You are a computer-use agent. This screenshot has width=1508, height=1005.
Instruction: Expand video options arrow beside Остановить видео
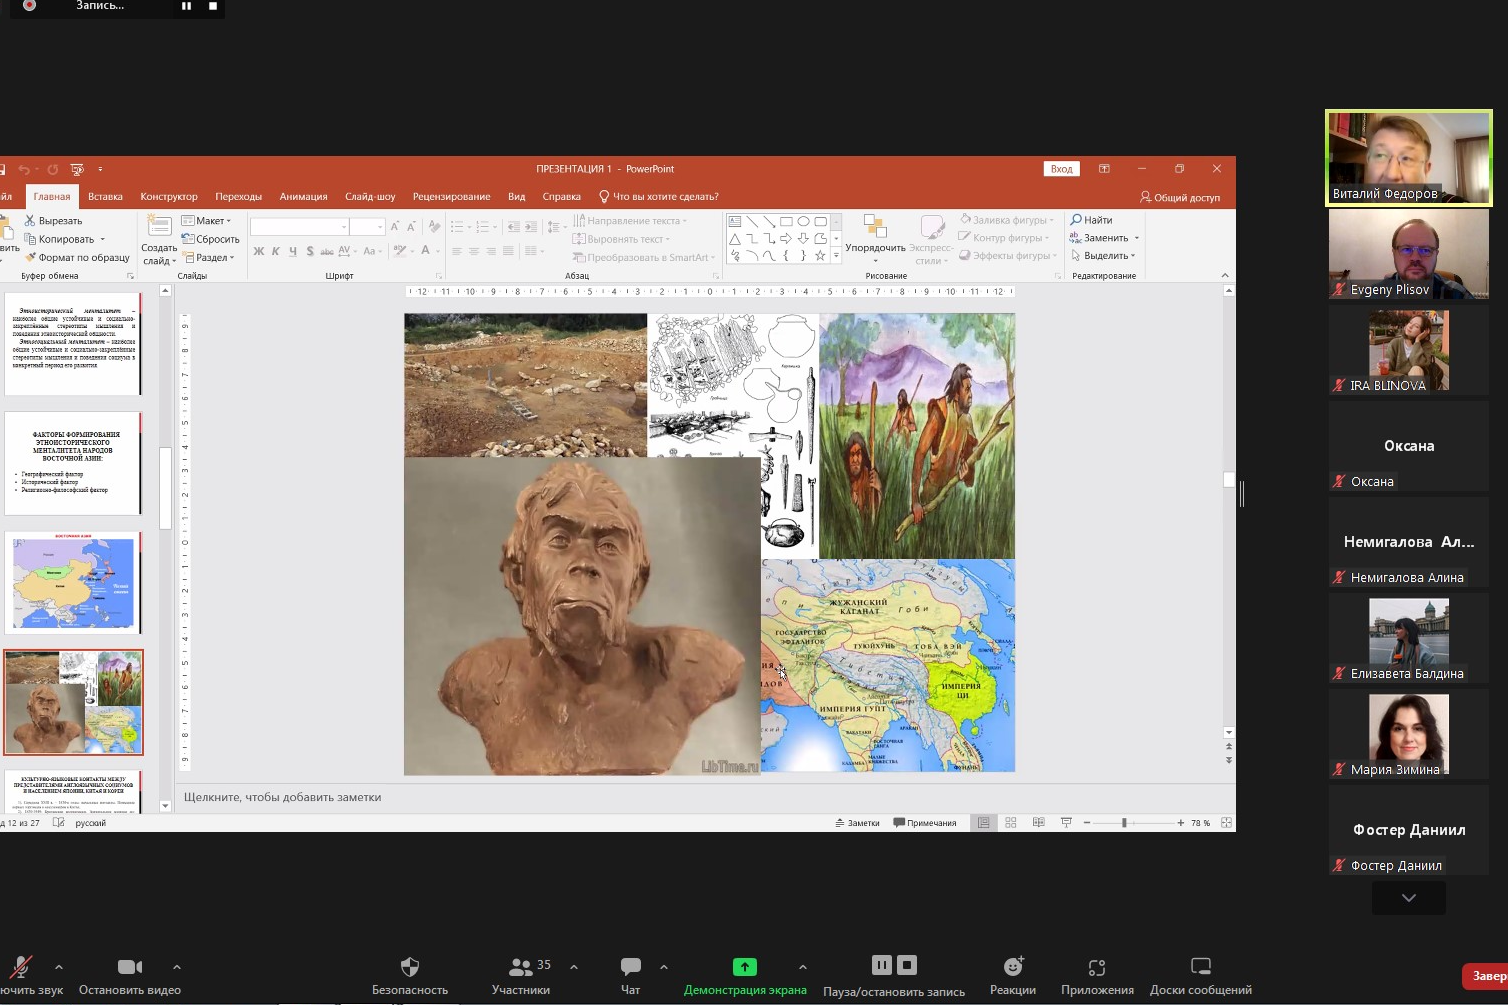tap(177, 967)
